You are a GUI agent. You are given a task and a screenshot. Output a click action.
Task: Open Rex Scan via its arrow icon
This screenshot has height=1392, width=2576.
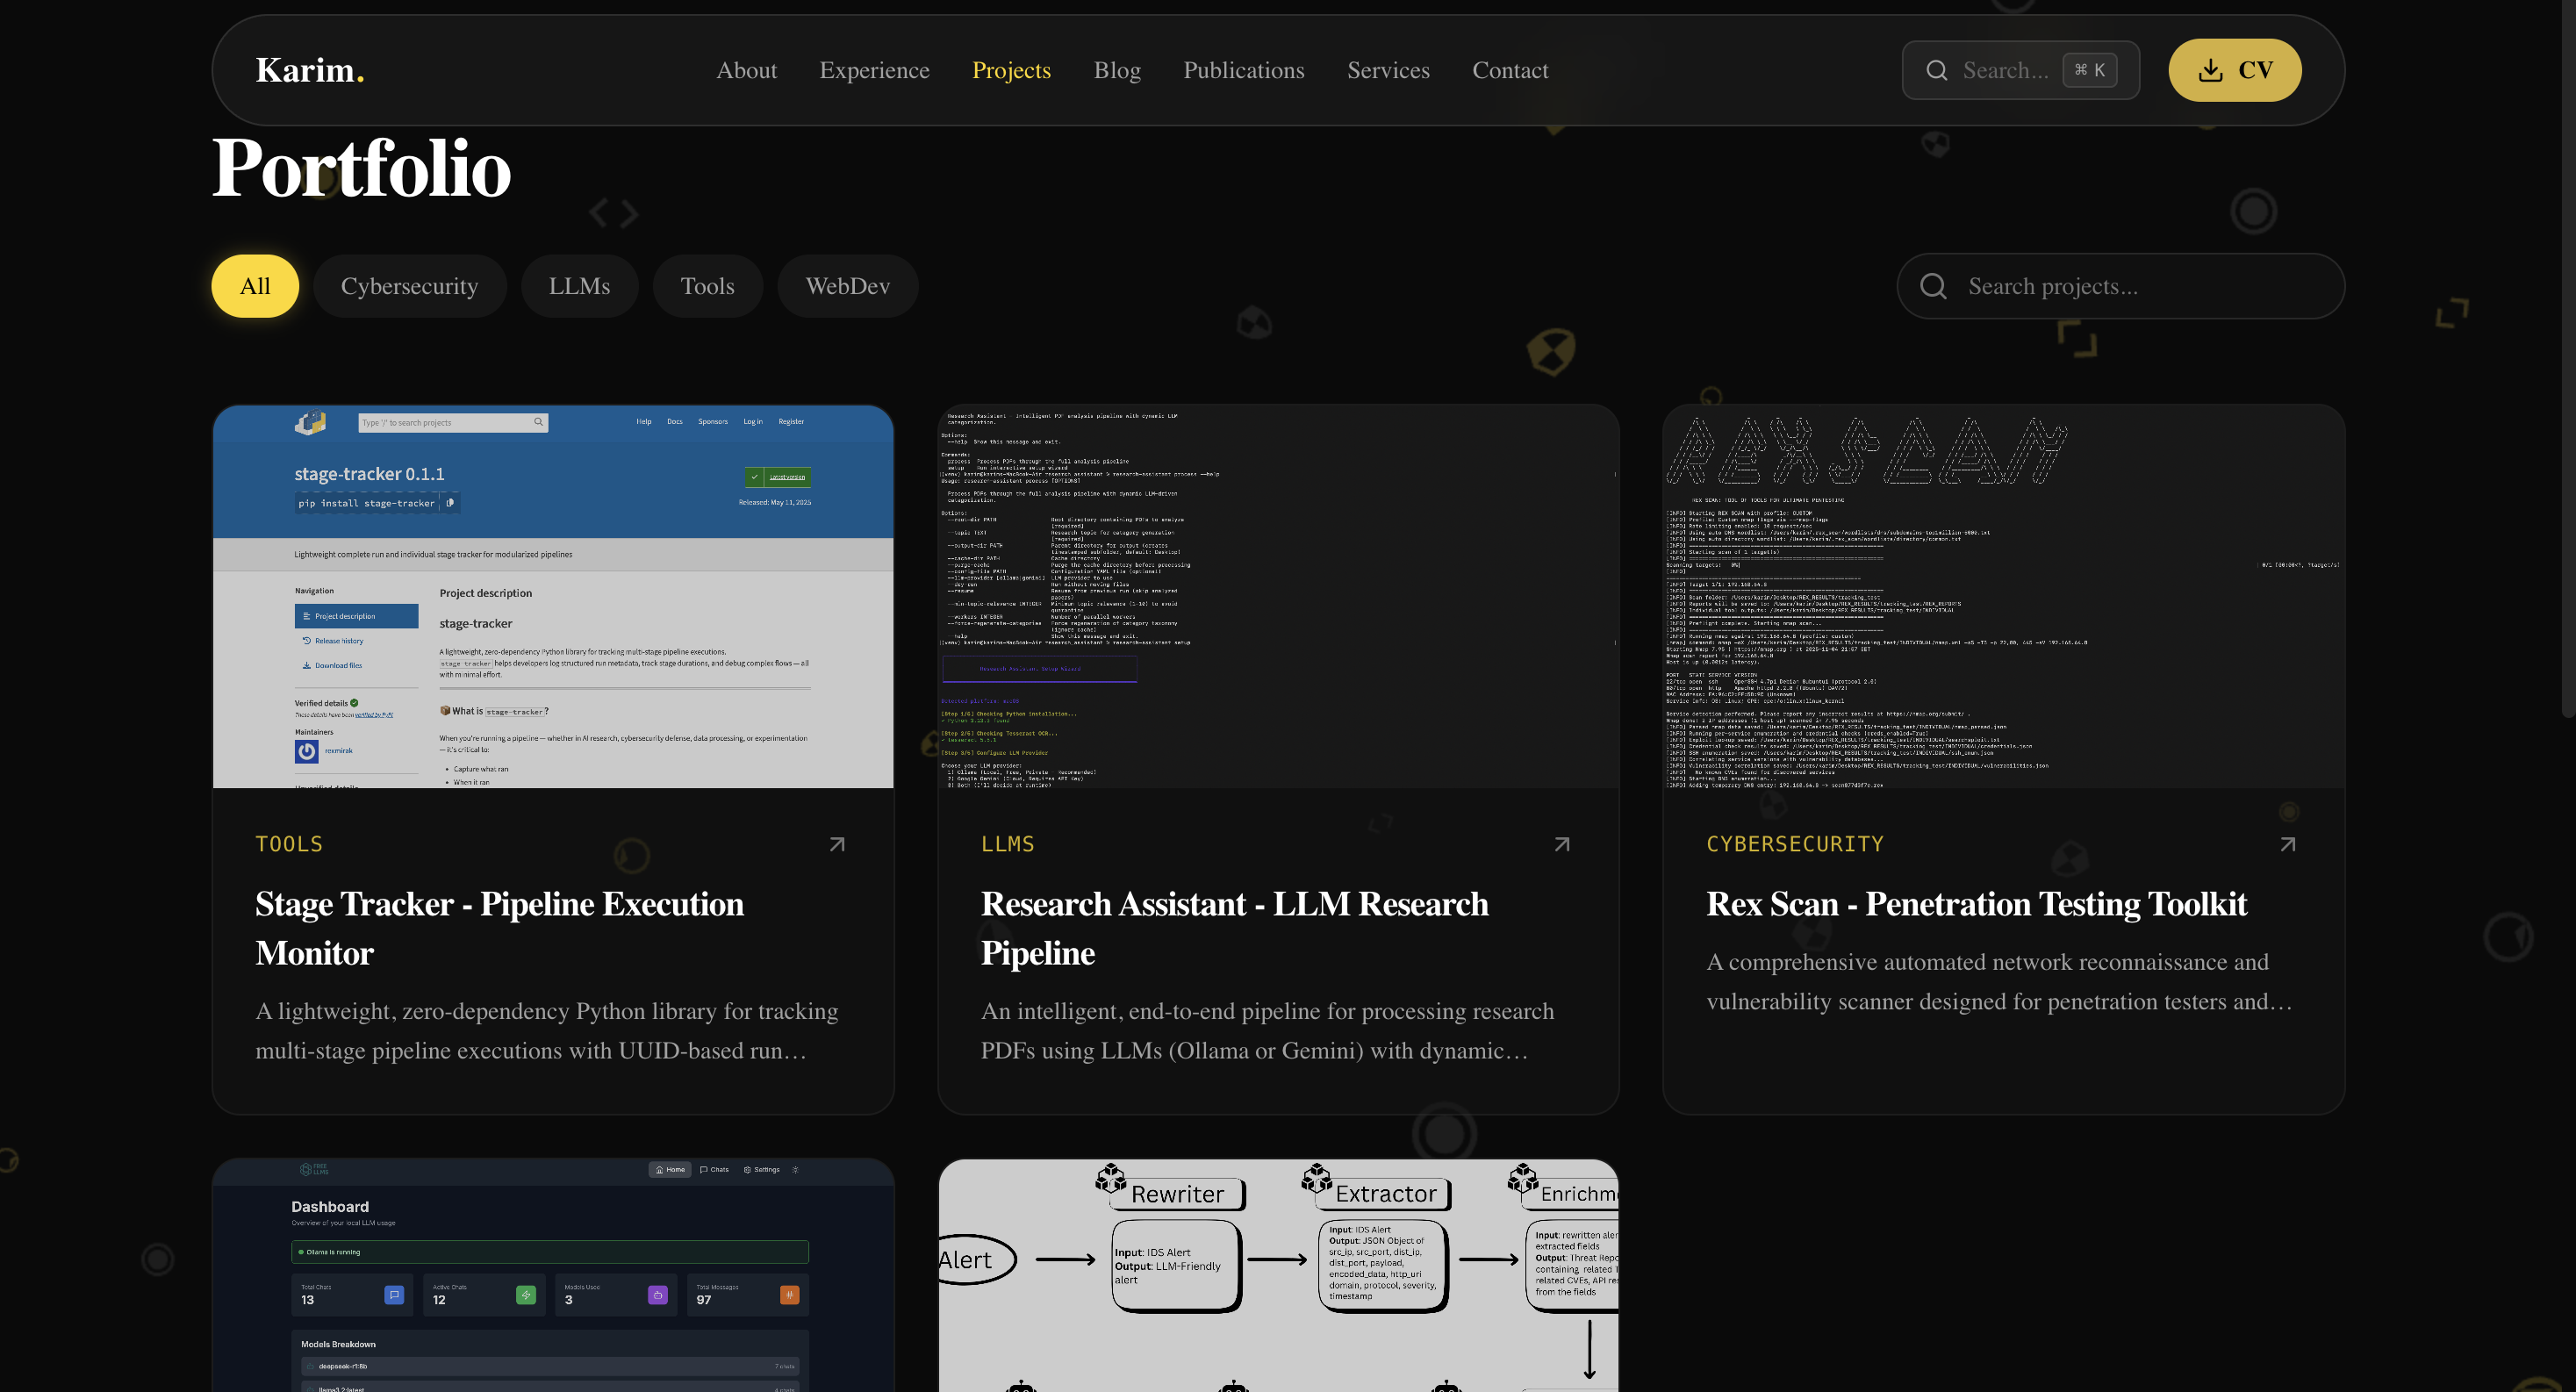click(2287, 844)
